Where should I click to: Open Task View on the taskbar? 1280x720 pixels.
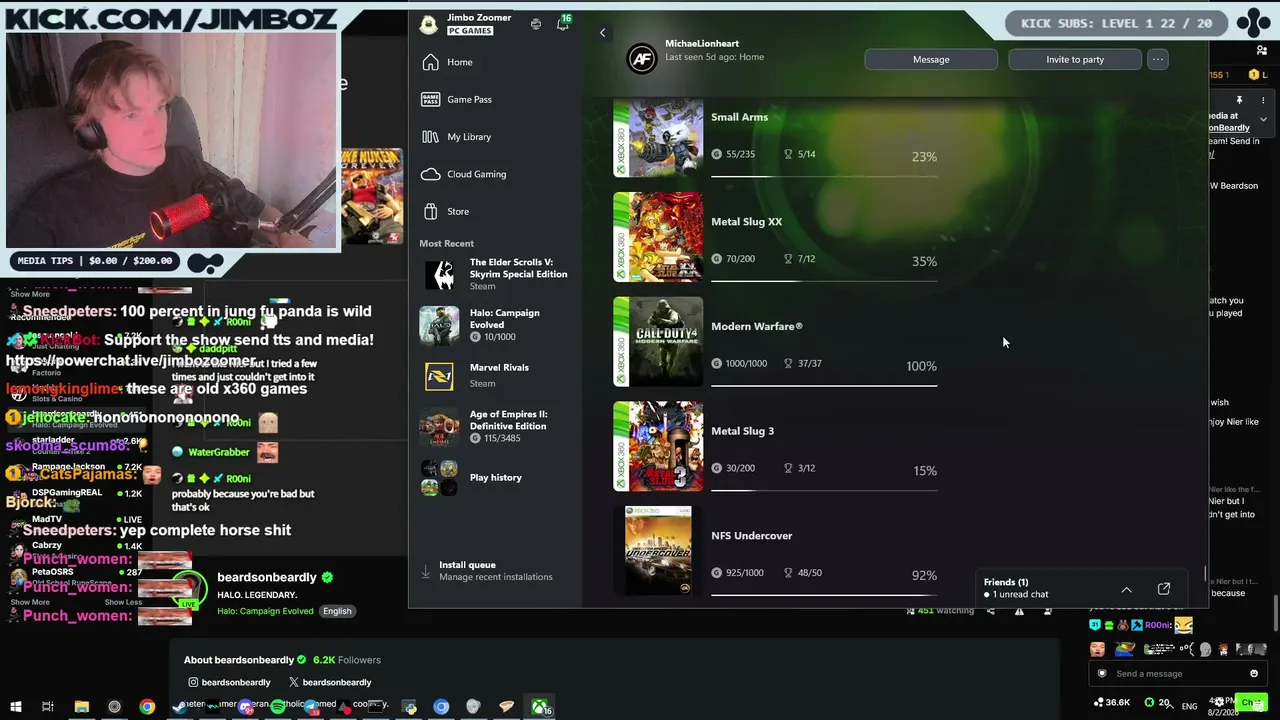47,706
